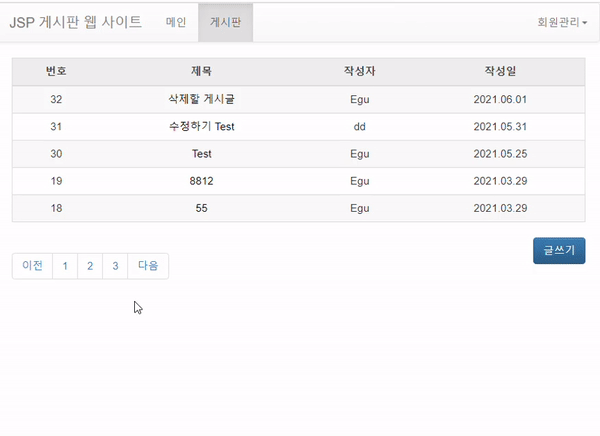The height and width of the screenshot is (436, 600).
Task: Open the post titled 수정하기 Test
Action: click(x=202, y=127)
